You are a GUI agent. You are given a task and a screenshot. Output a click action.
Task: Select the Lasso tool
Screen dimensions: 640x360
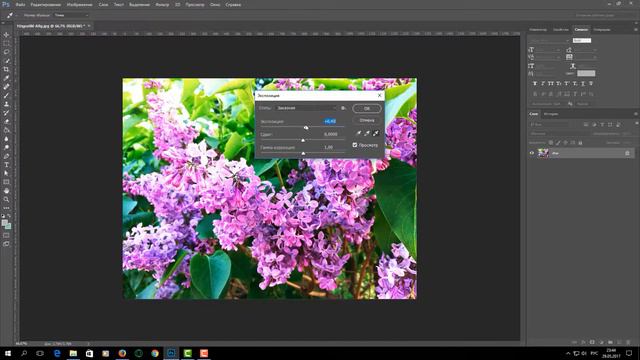pos(6,52)
